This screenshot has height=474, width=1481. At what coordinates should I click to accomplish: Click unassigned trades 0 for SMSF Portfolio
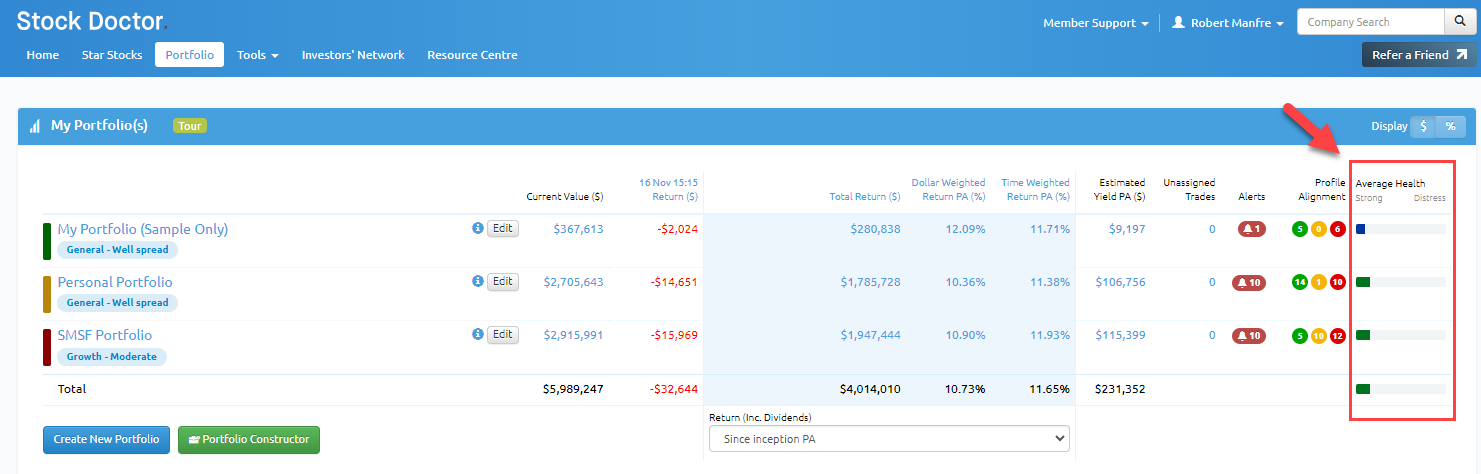tap(1212, 335)
